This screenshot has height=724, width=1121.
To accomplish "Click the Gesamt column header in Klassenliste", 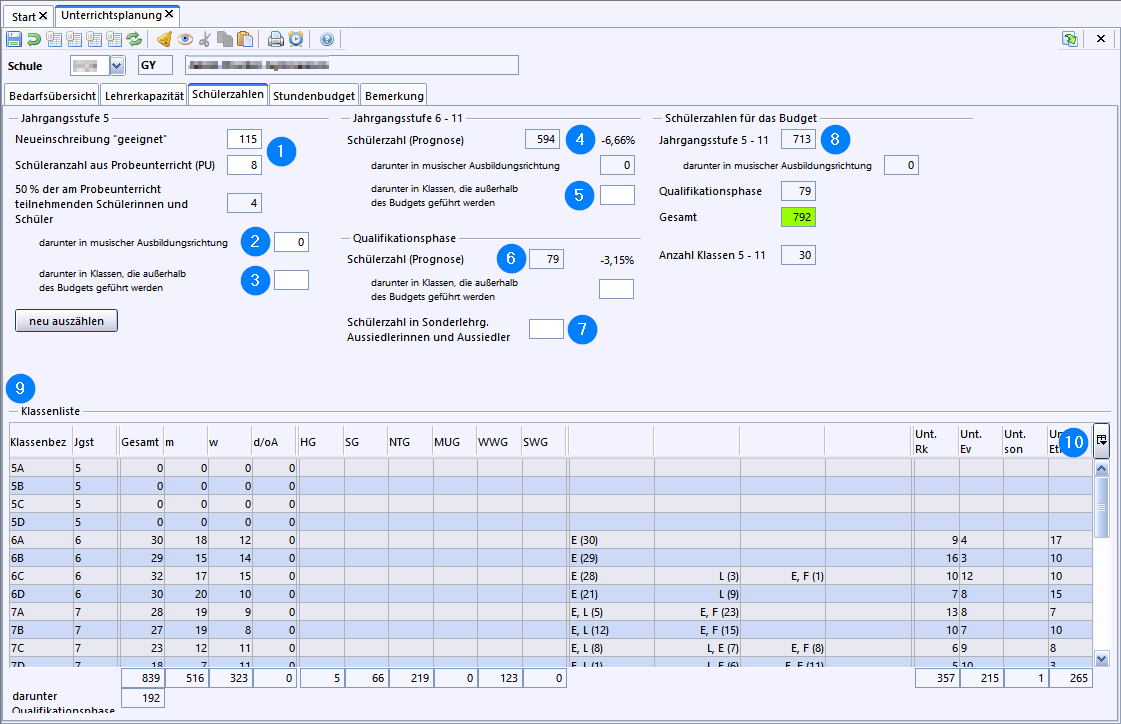I will pyautogui.click(x=141, y=442).
